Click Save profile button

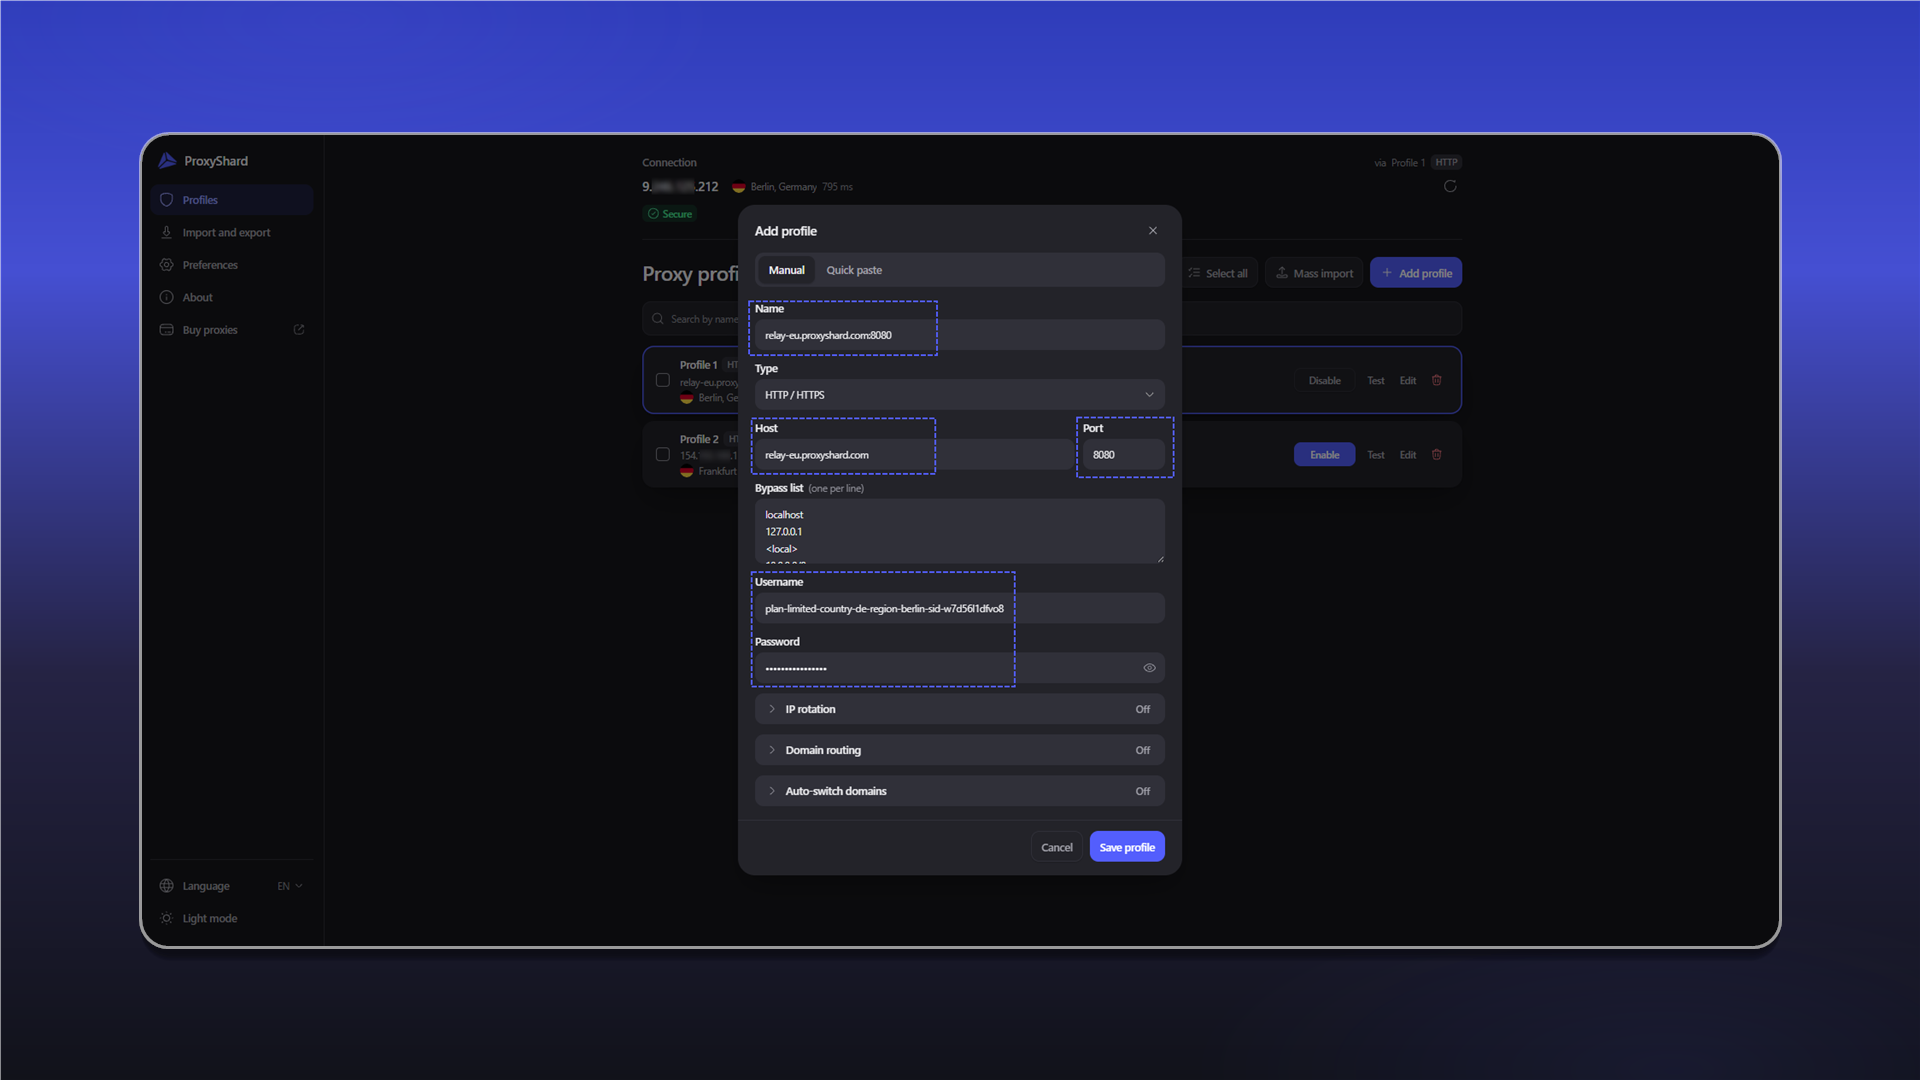click(x=1127, y=847)
